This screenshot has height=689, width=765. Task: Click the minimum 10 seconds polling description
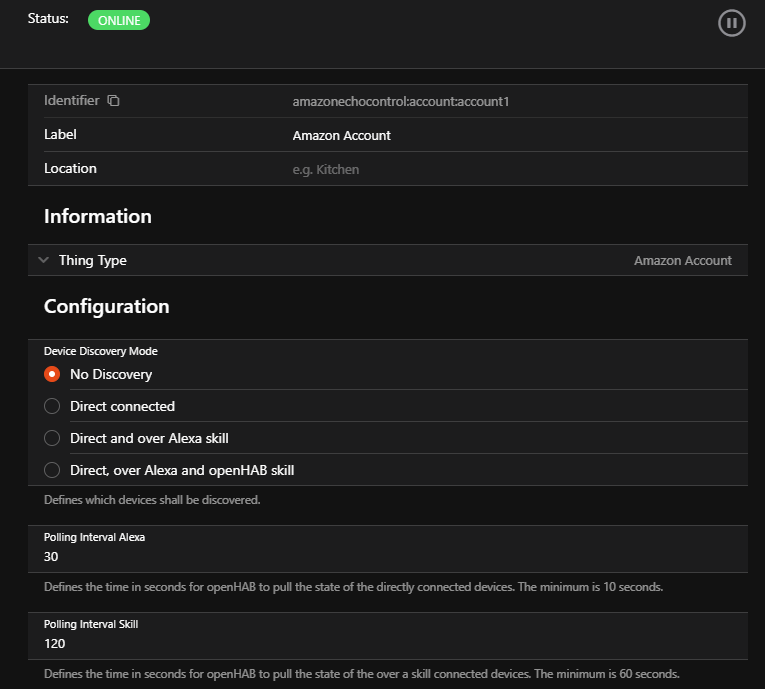(353, 586)
